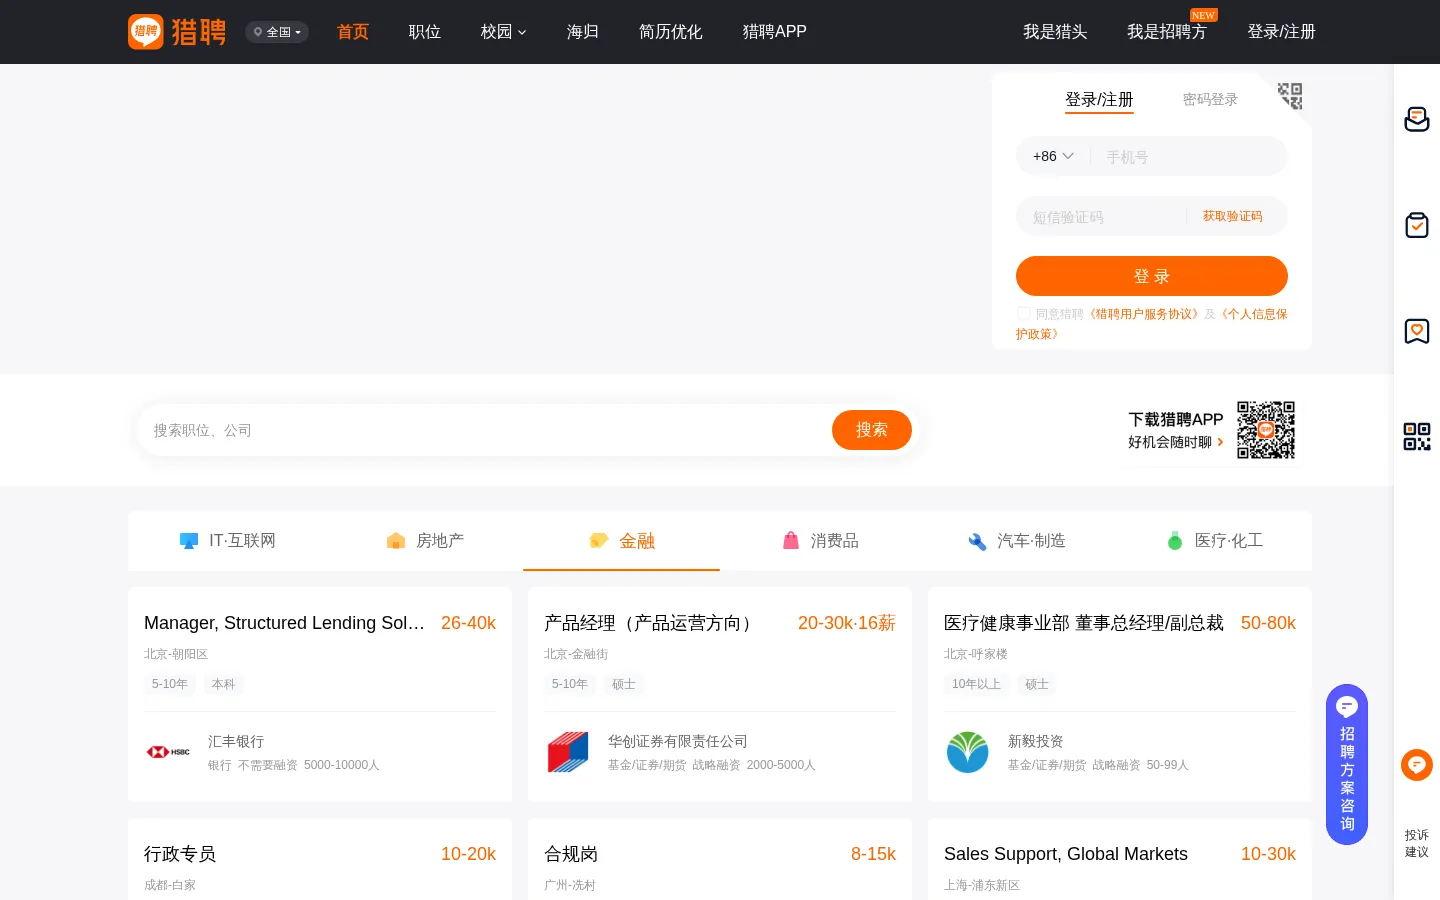Click the orange 搜索 button
The width and height of the screenshot is (1440, 900).
(872, 430)
